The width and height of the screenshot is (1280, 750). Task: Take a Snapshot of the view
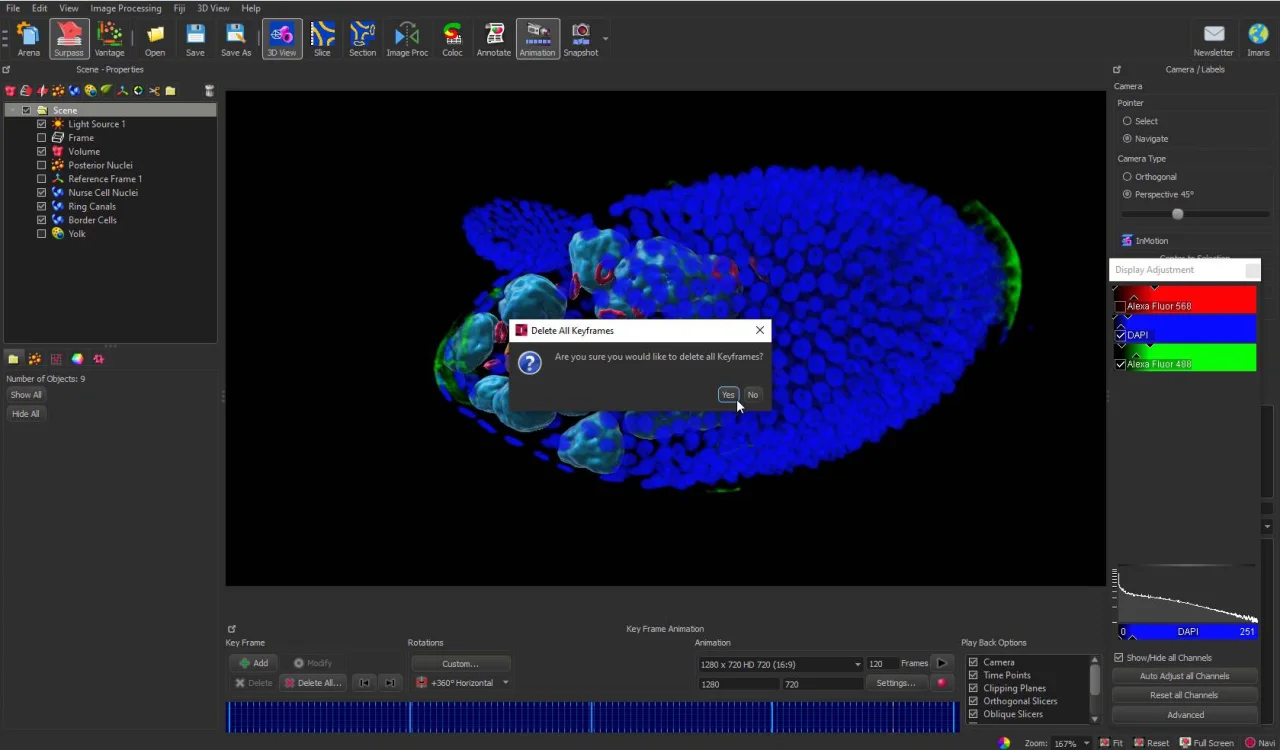pyautogui.click(x=580, y=39)
